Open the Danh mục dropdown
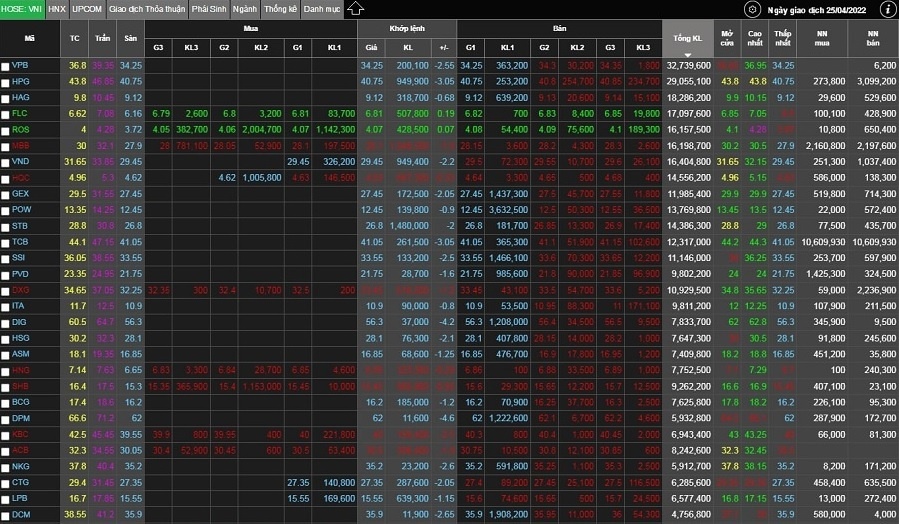The width and height of the screenshot is (899, 524). (322, 9)
